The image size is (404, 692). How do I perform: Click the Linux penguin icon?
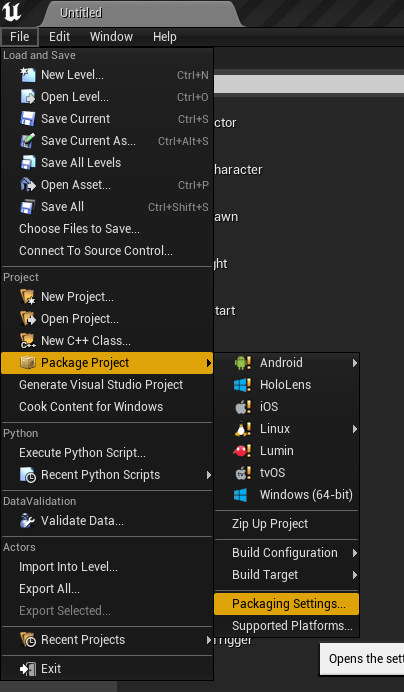[242, 429]
